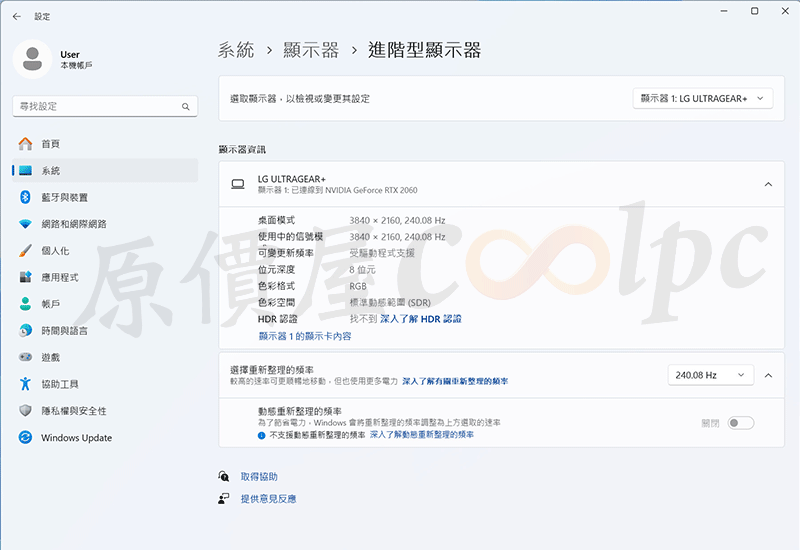Click the Bluetooth icon for 藍牙與裝置

click(25, 197)
